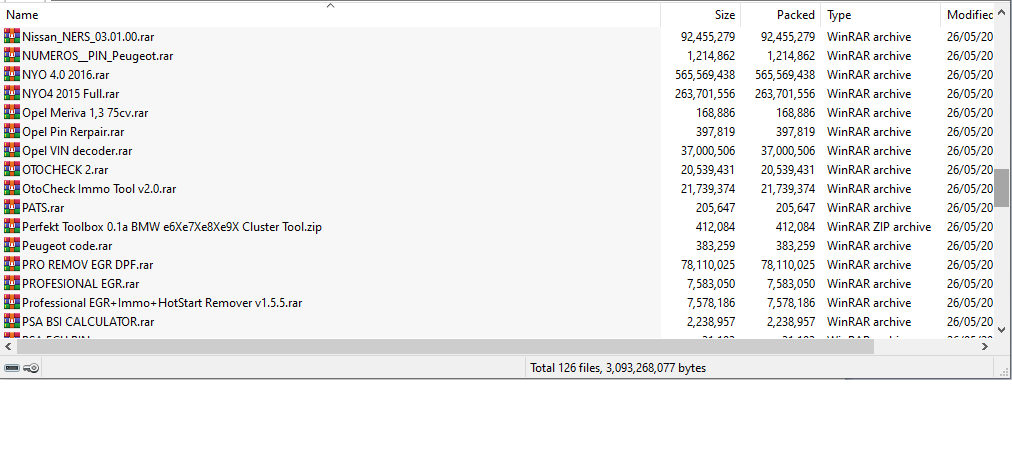The image size is (1012, 460).
Task: Click the Peugeot code.rar archive icon
Action: [12, 246]
